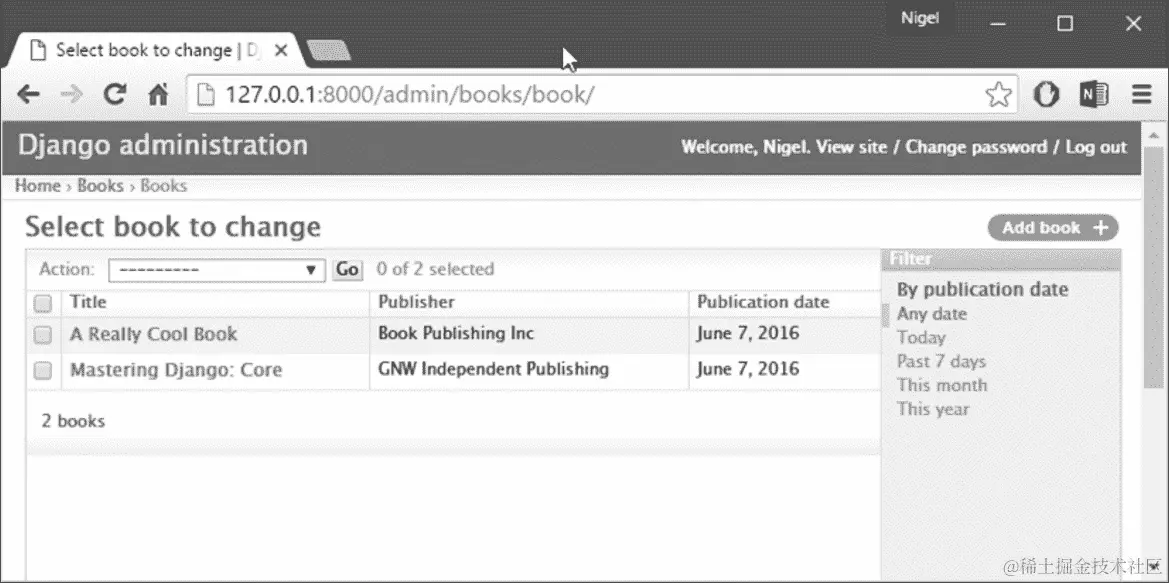This screenshot has width=1169, height=583.
Task: Click the '2 books' count text
Action: click(x=73, y=421)
